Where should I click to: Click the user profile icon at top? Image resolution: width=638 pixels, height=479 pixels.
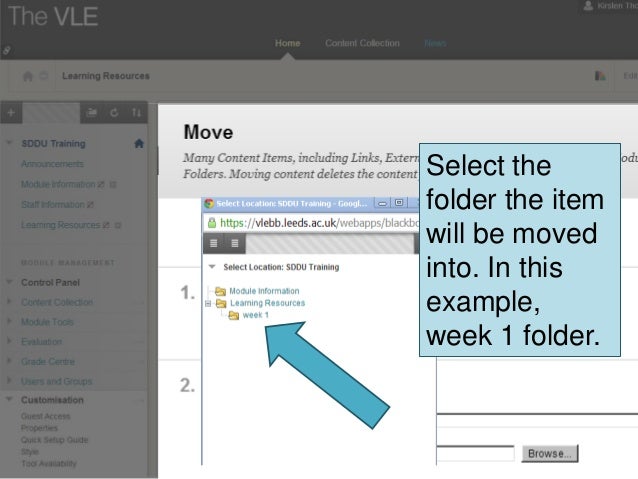[588, 6]
